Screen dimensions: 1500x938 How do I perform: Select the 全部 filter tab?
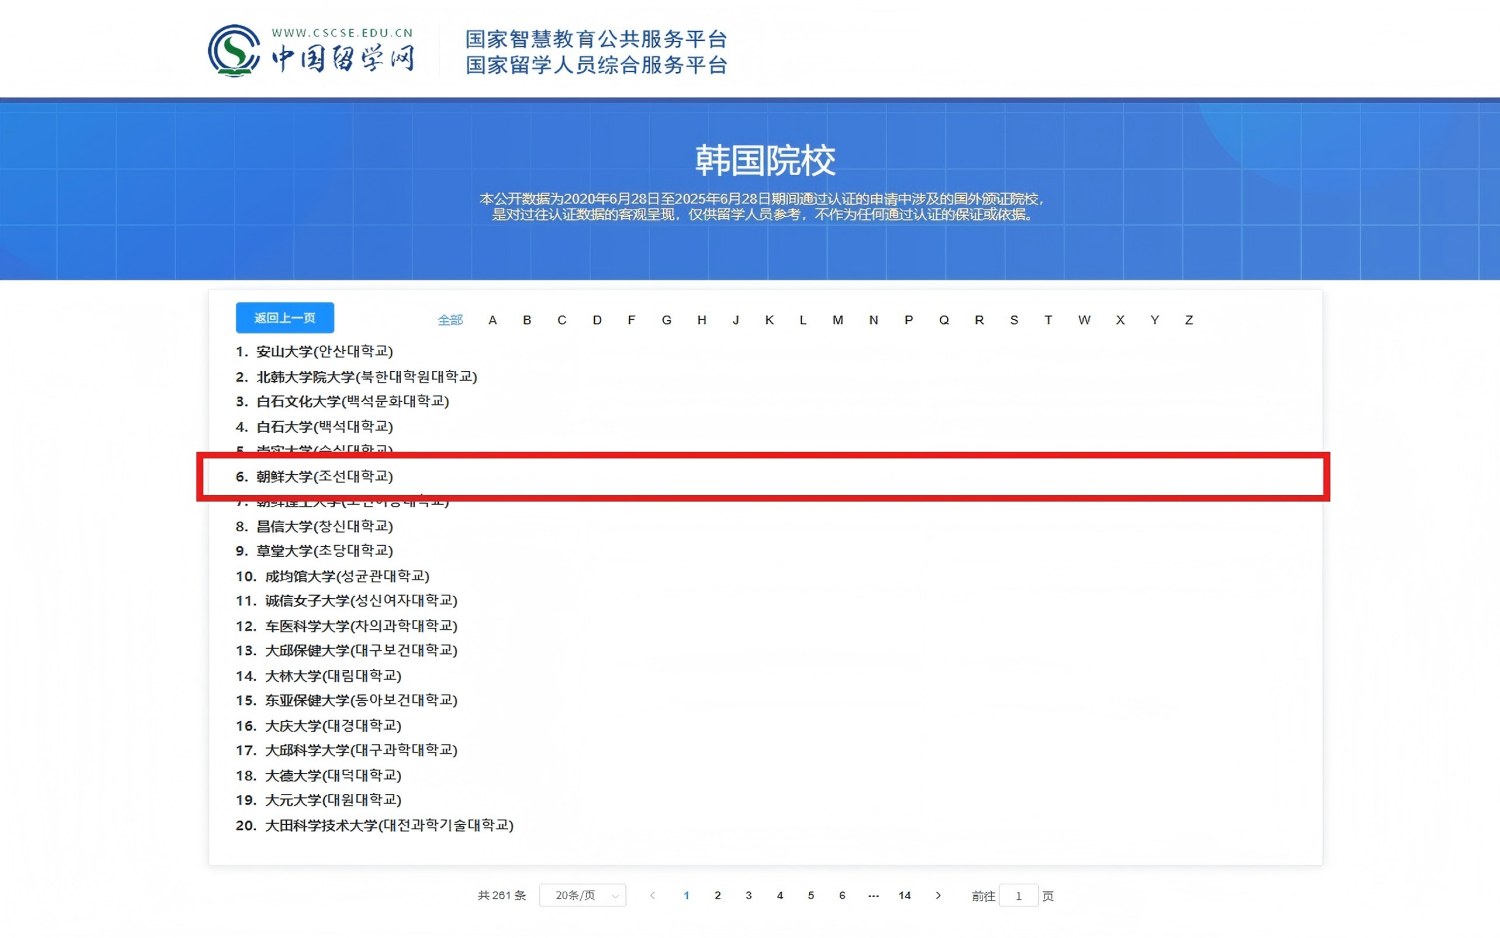pyautogui.click(x=450, y=321)
